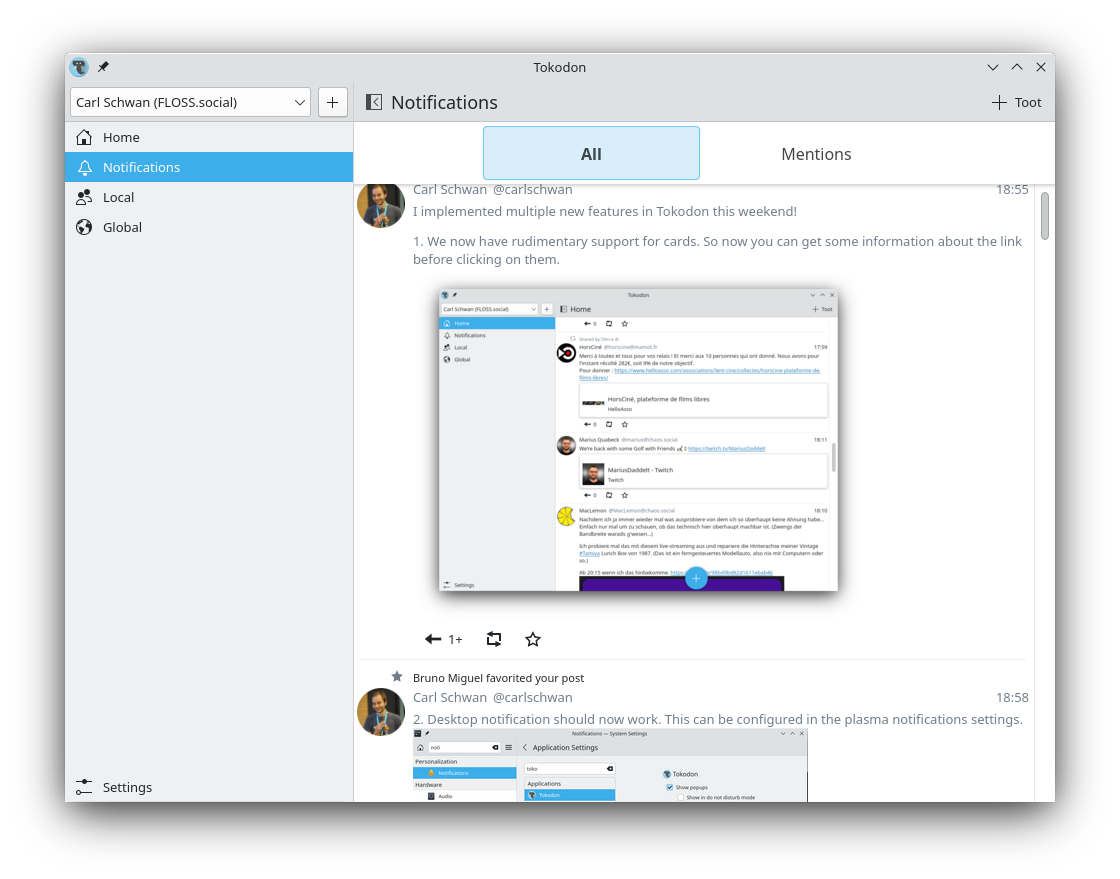
Task: Collapse the sidebar using the panel icon
Action: [x=374, y=102]
